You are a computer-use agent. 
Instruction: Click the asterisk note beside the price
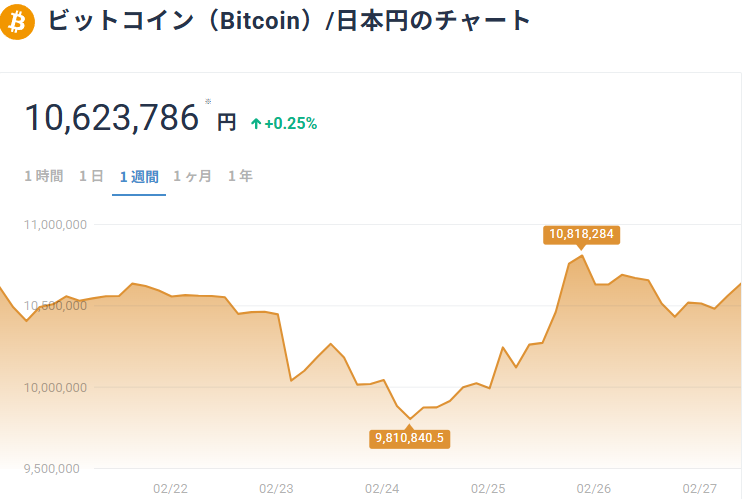(208, 102)
